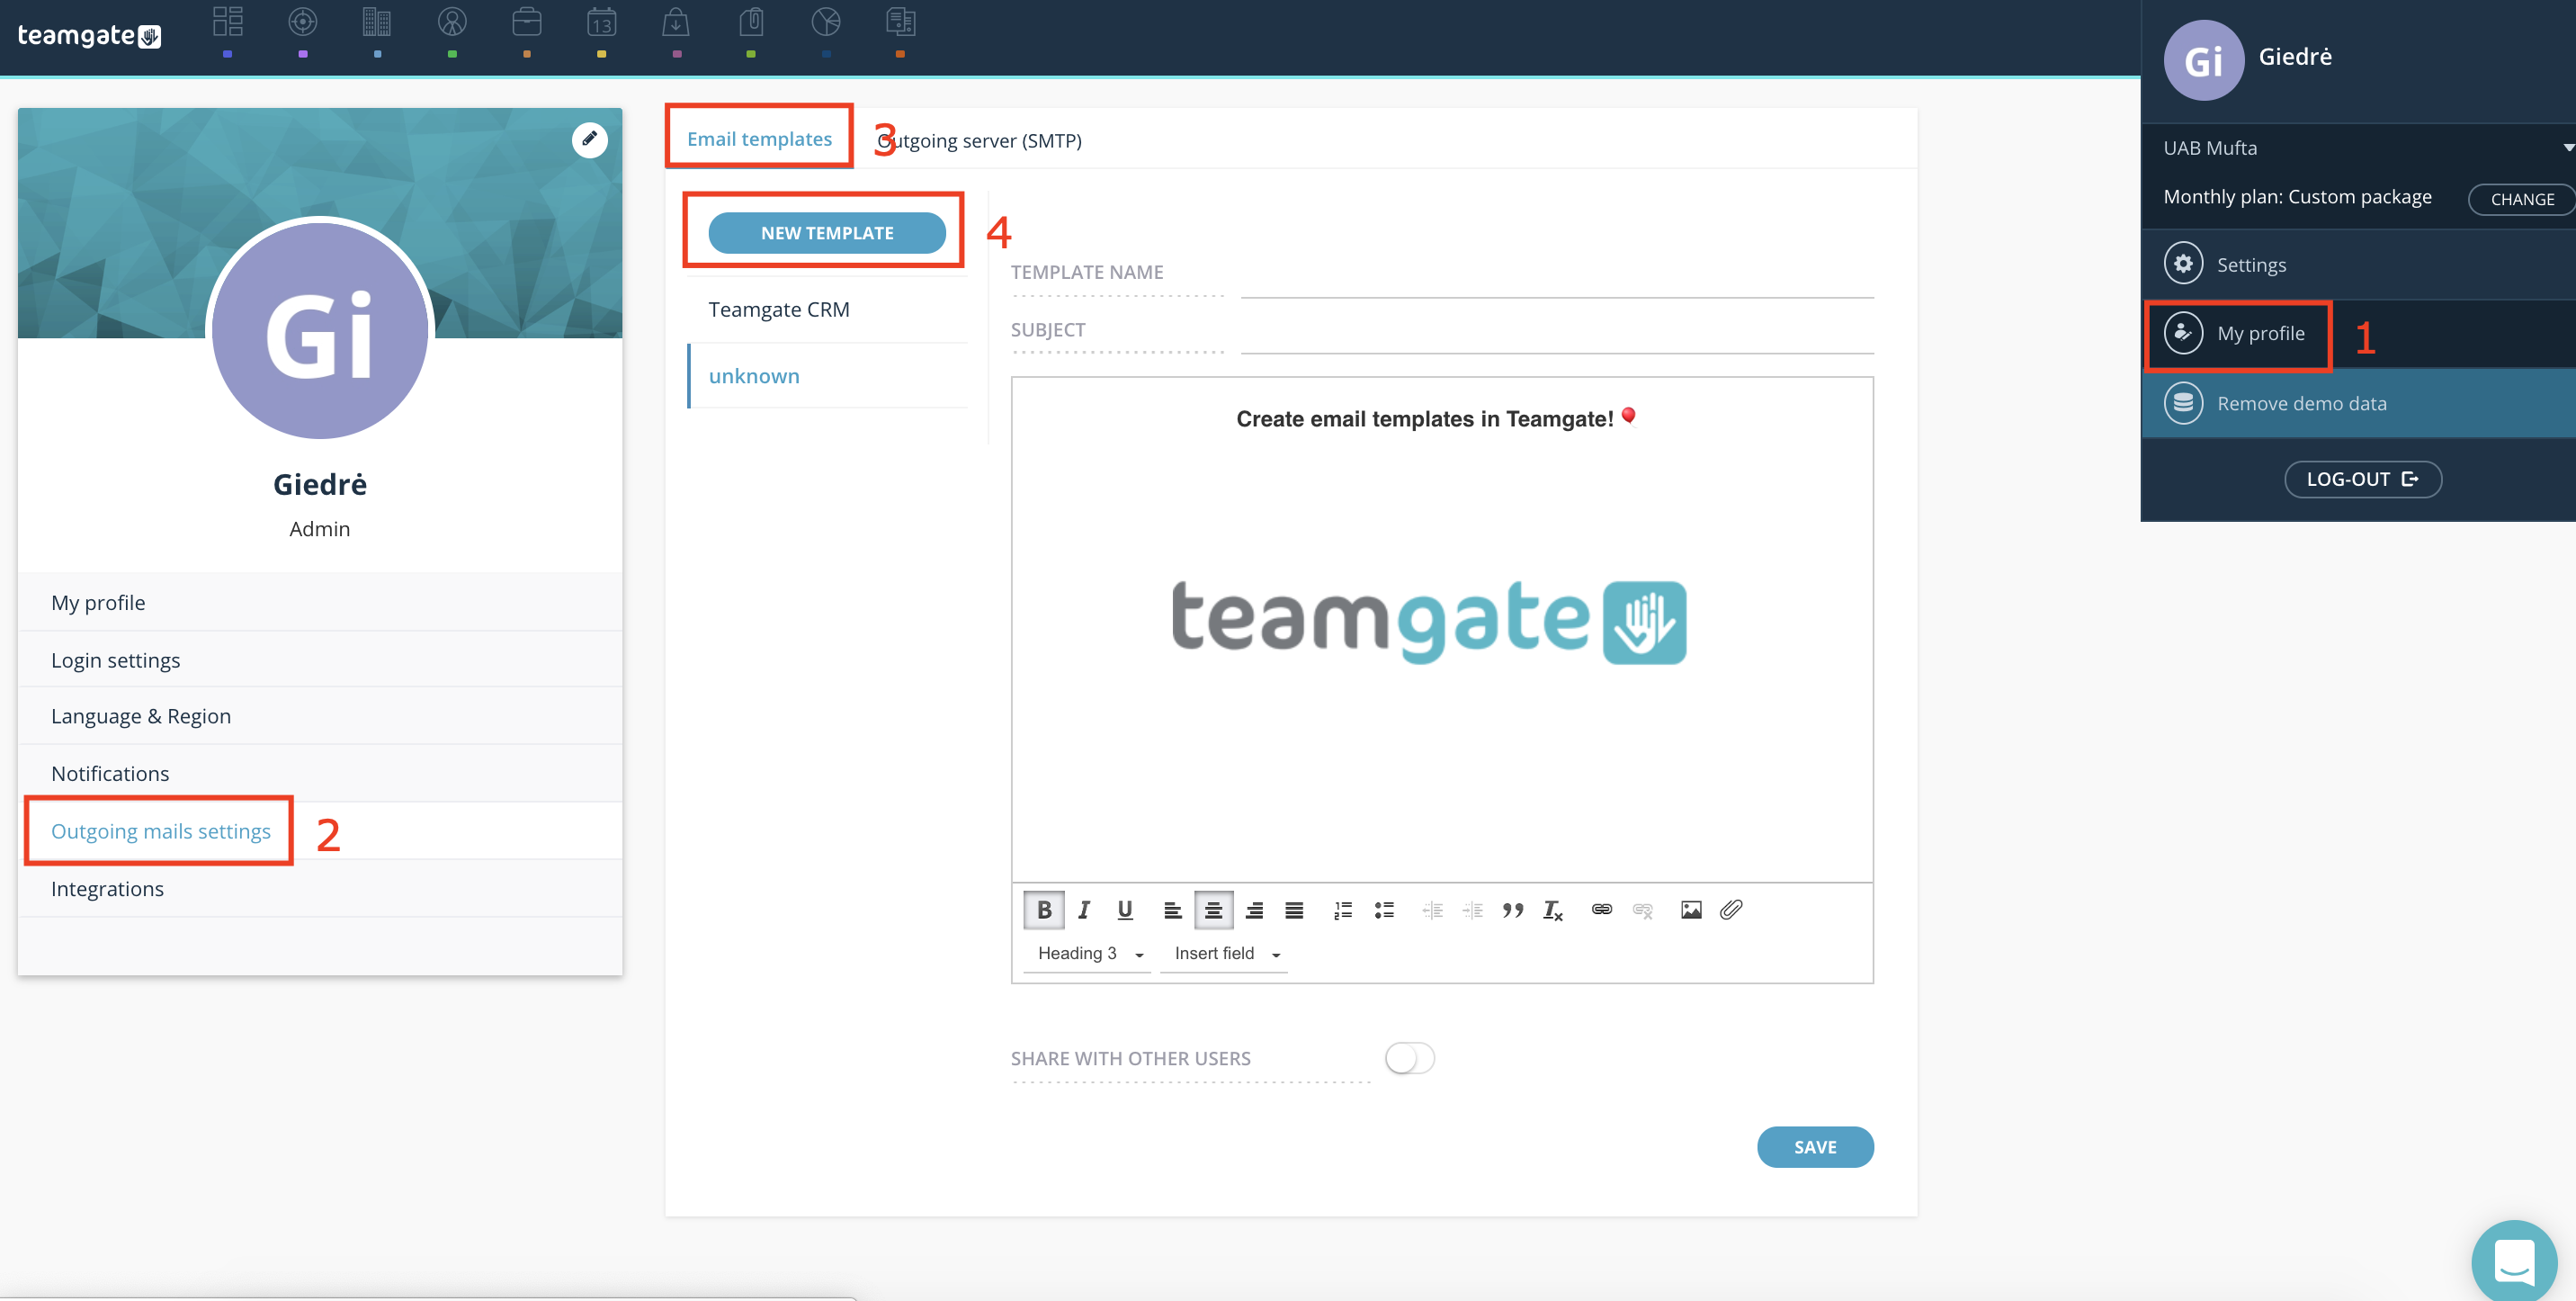Viewport: 2576px width, 1301px height.
Task: Switch to Outgoing server (SMTP) tab
Action: click(979, 141)
